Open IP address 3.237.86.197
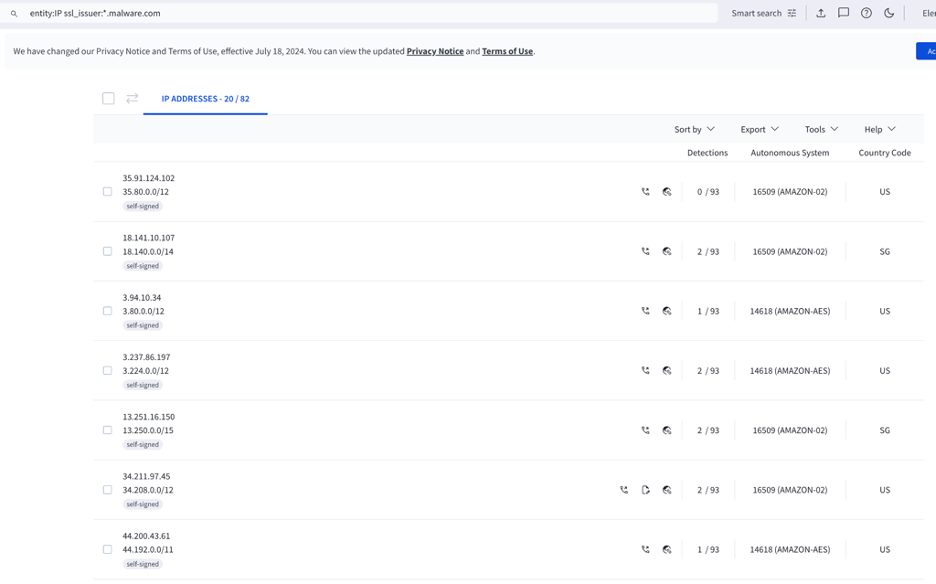Screen dimensions: 936x584 [x=146, y=357]
